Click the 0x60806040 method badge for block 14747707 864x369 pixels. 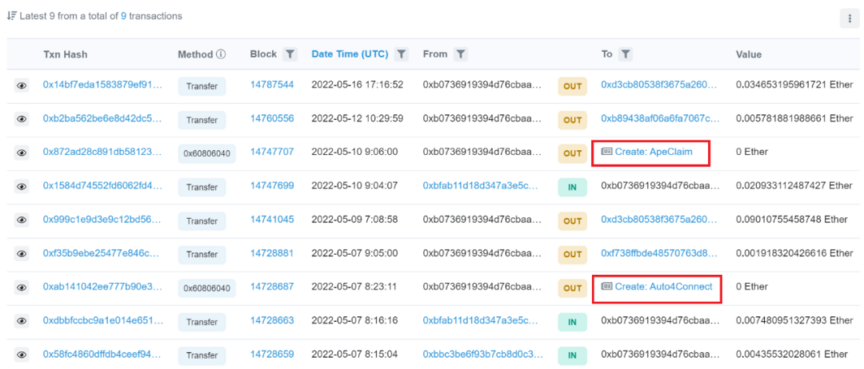click(207, 154)
